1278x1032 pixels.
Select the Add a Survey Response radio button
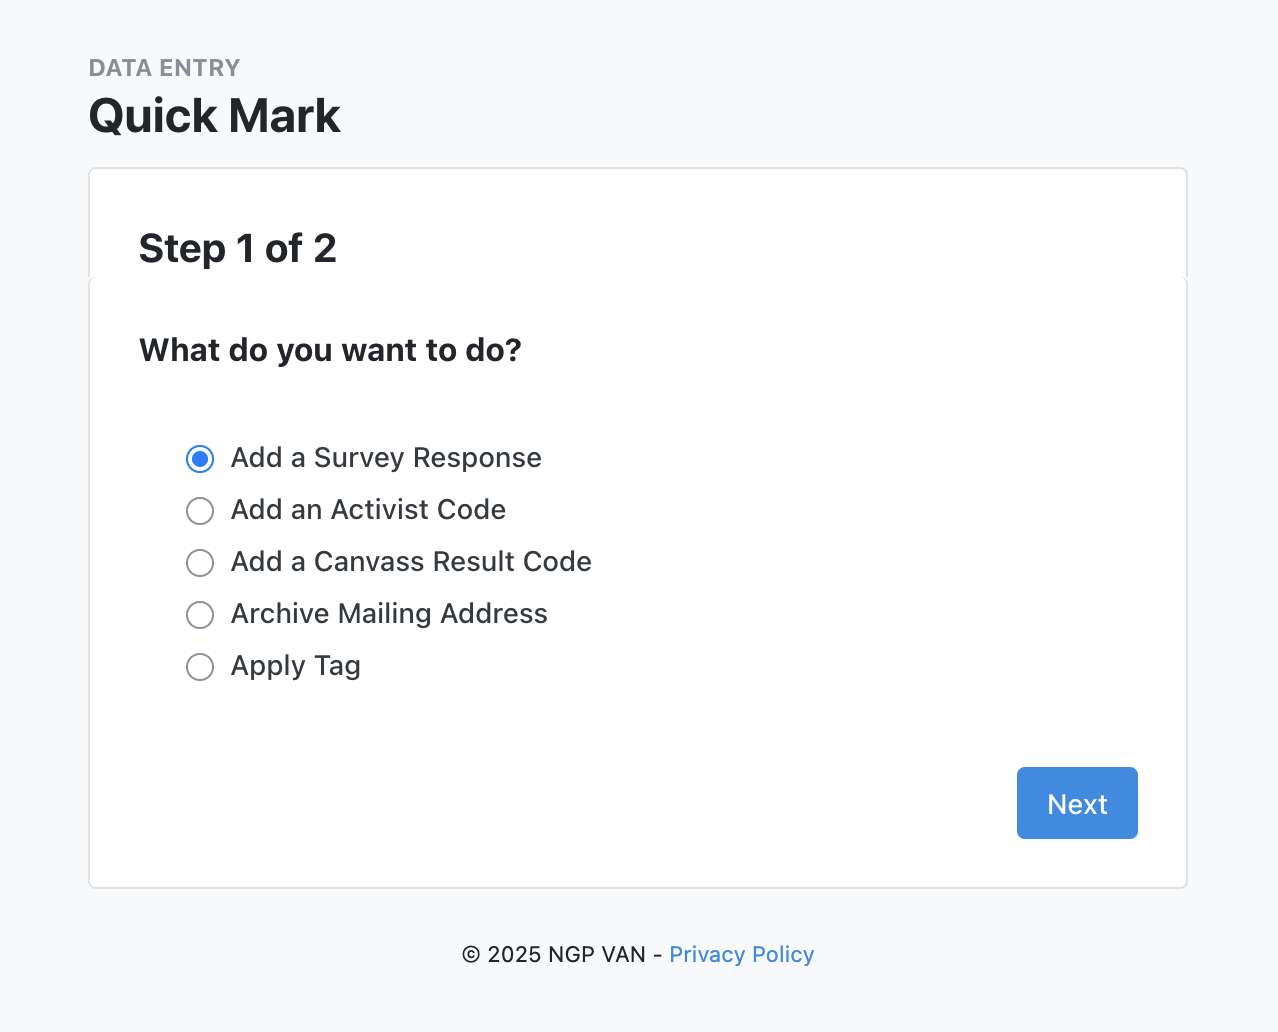[200, 459]
